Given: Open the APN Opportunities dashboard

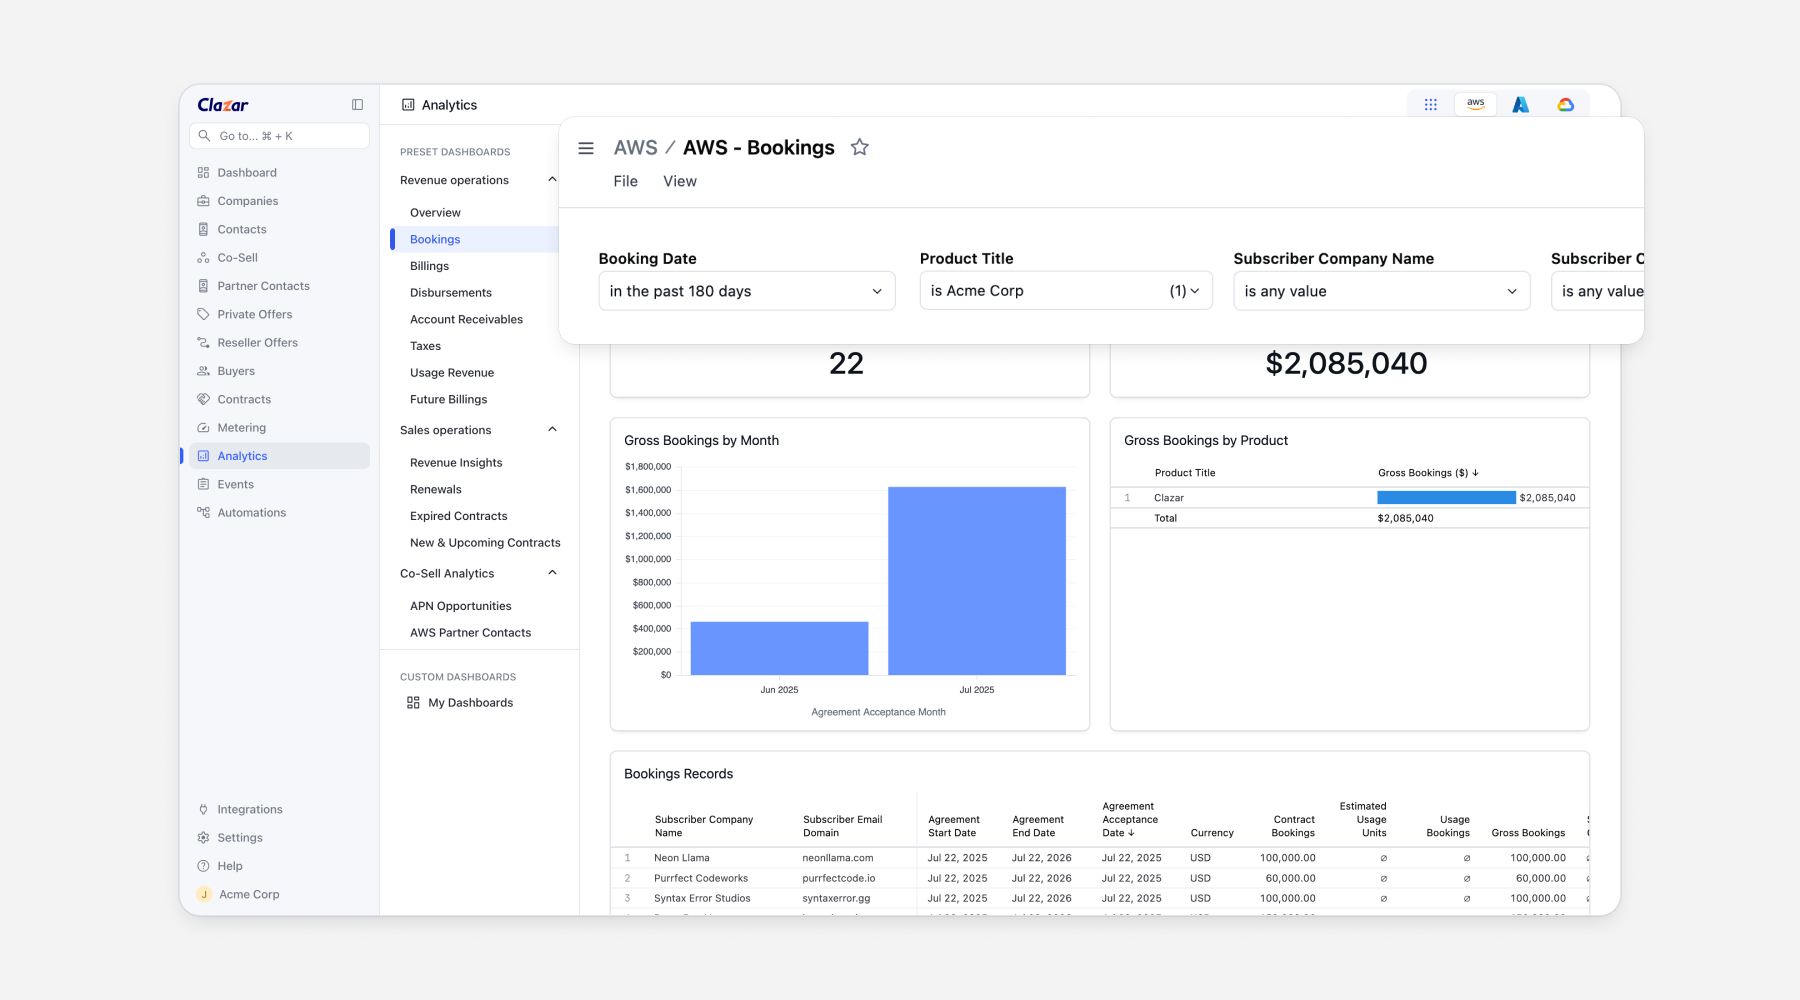Looking at the screenshot, I should click(x=461, y=606).
